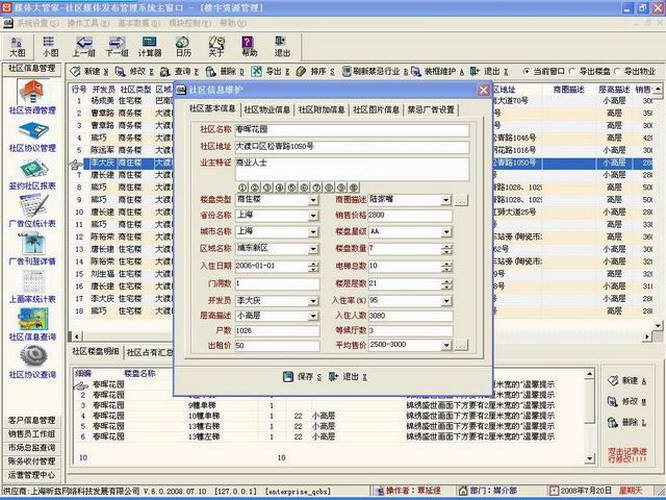Screen dimensions: 666x500
Task: Click 排序 in the list toolbar
Action: tap(315, 71)
